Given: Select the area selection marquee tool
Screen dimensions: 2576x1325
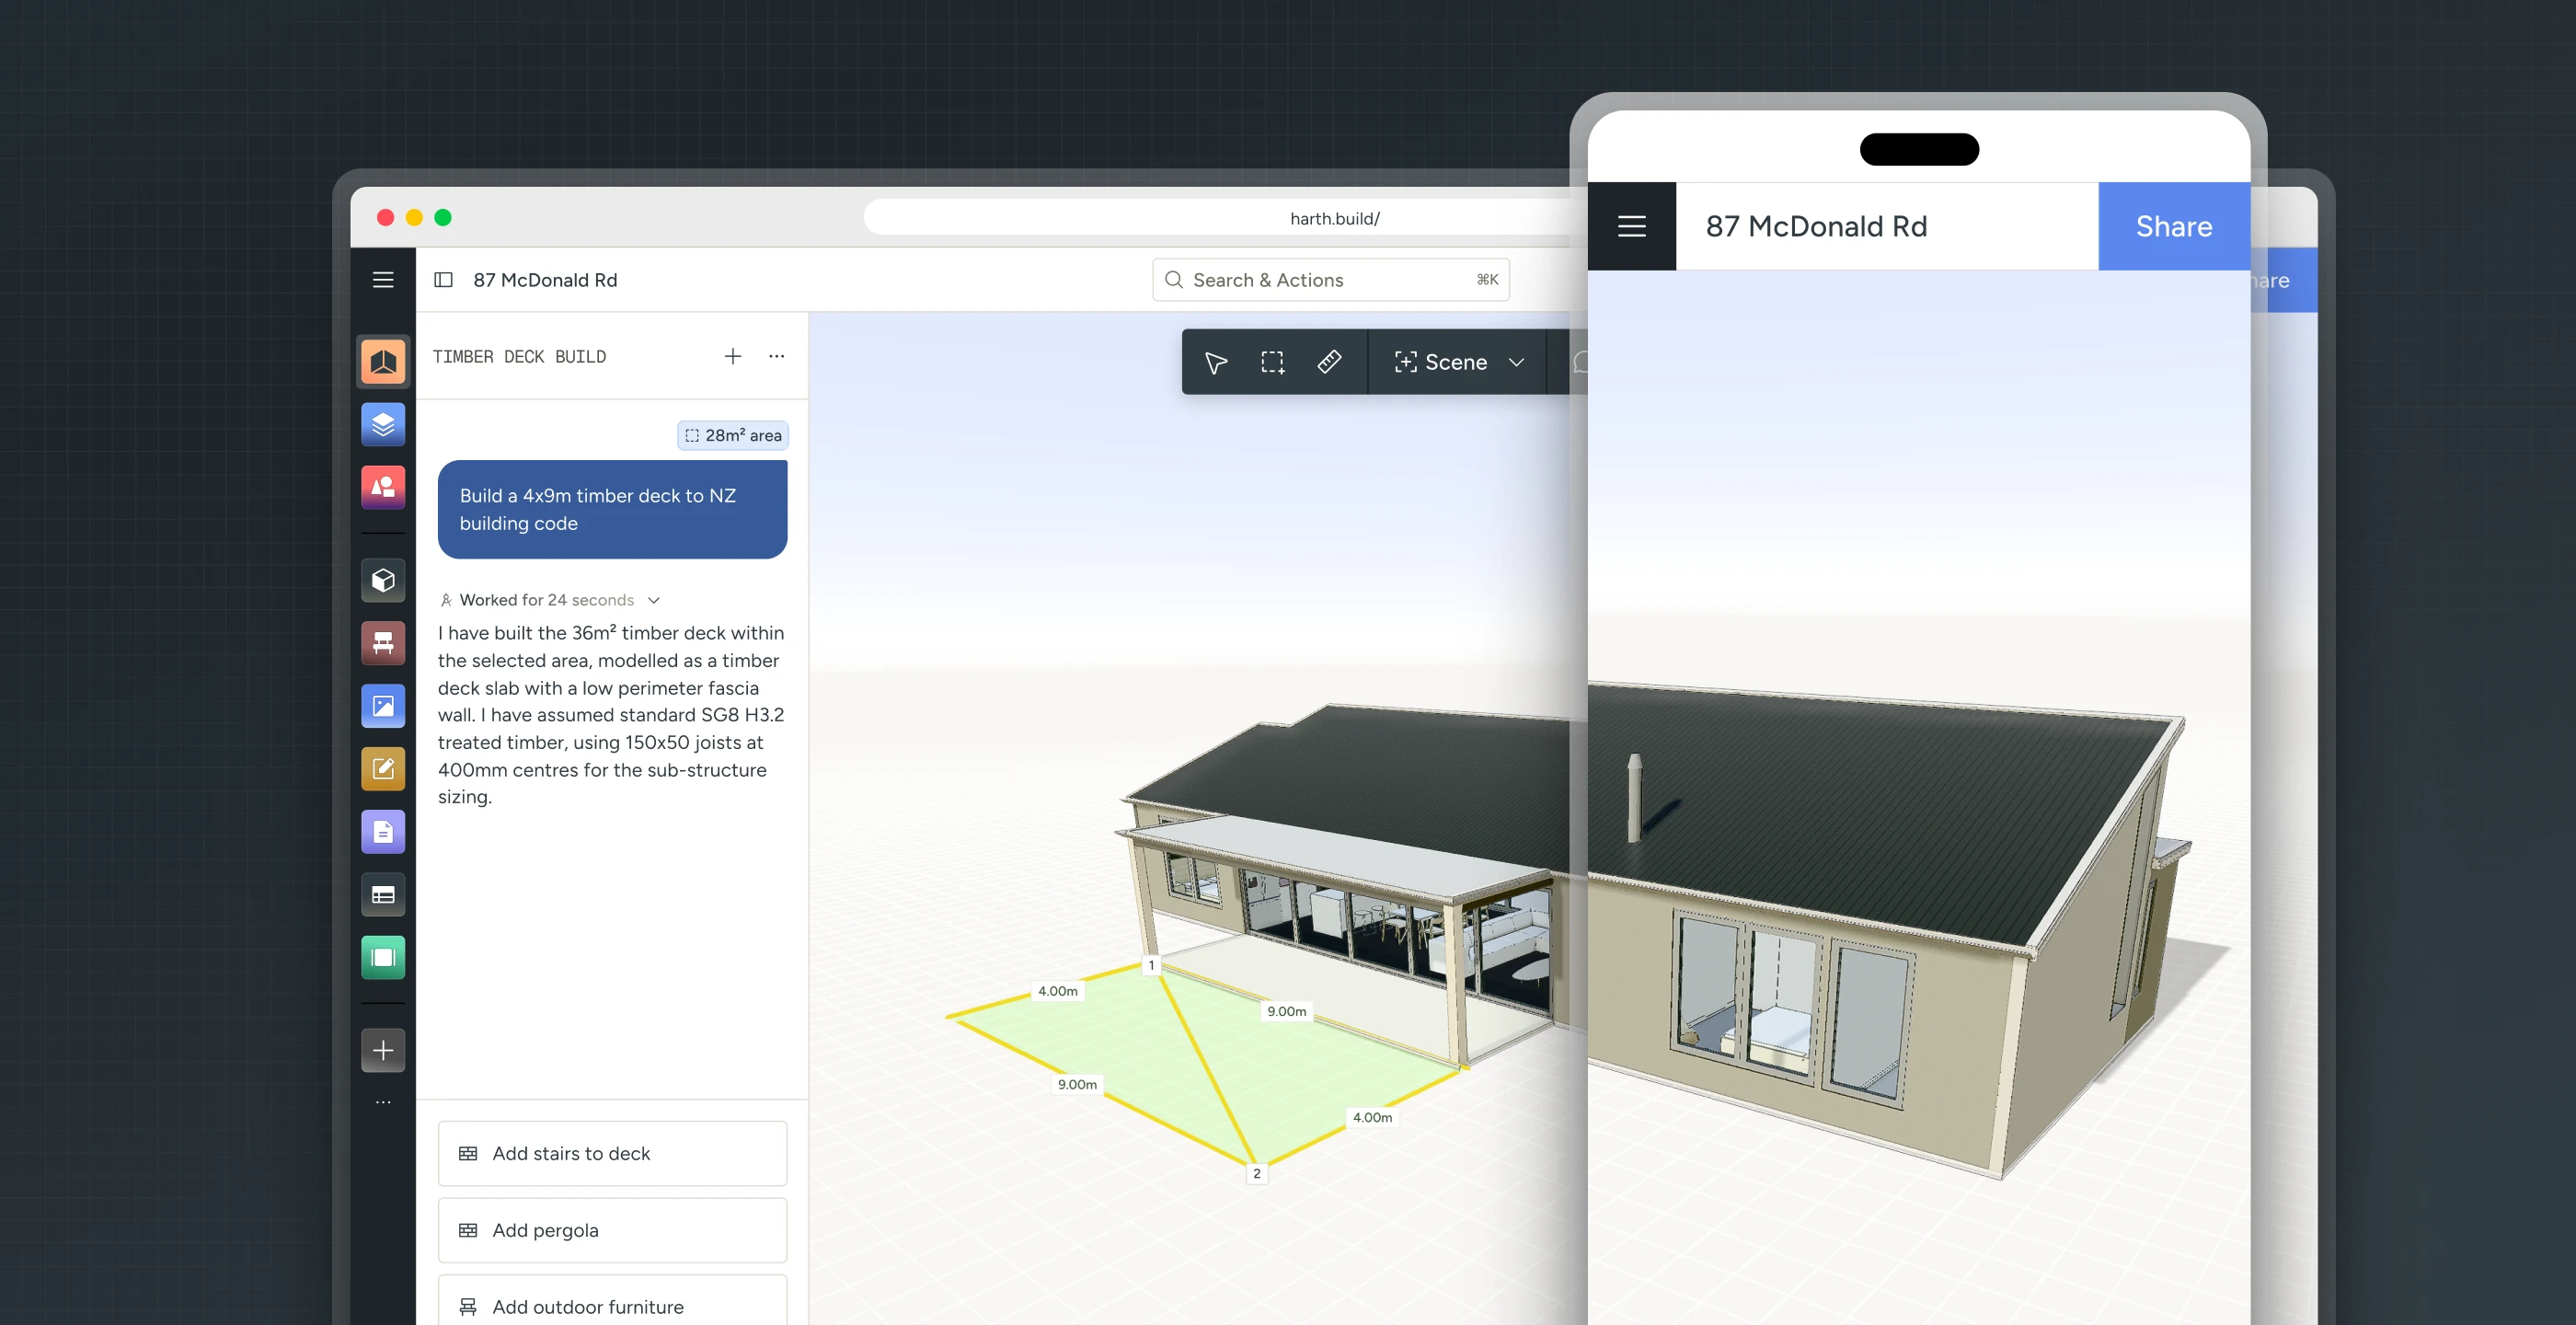Looking at the screenshot, I should [1272, 362].
